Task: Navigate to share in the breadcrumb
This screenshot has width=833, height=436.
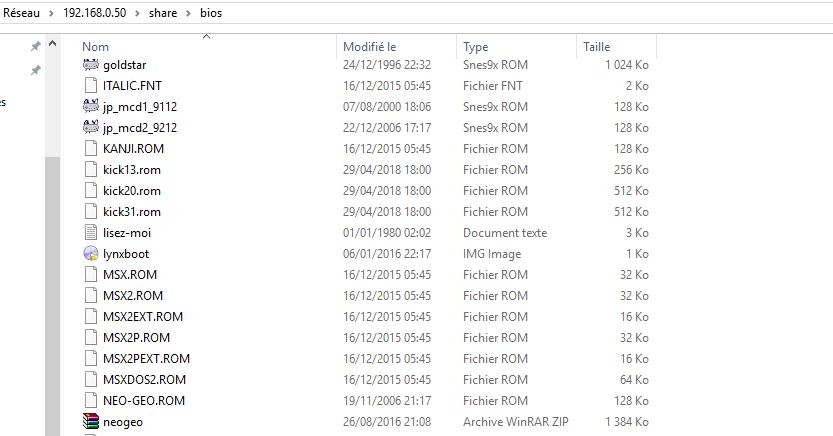Action: point(163,13)
